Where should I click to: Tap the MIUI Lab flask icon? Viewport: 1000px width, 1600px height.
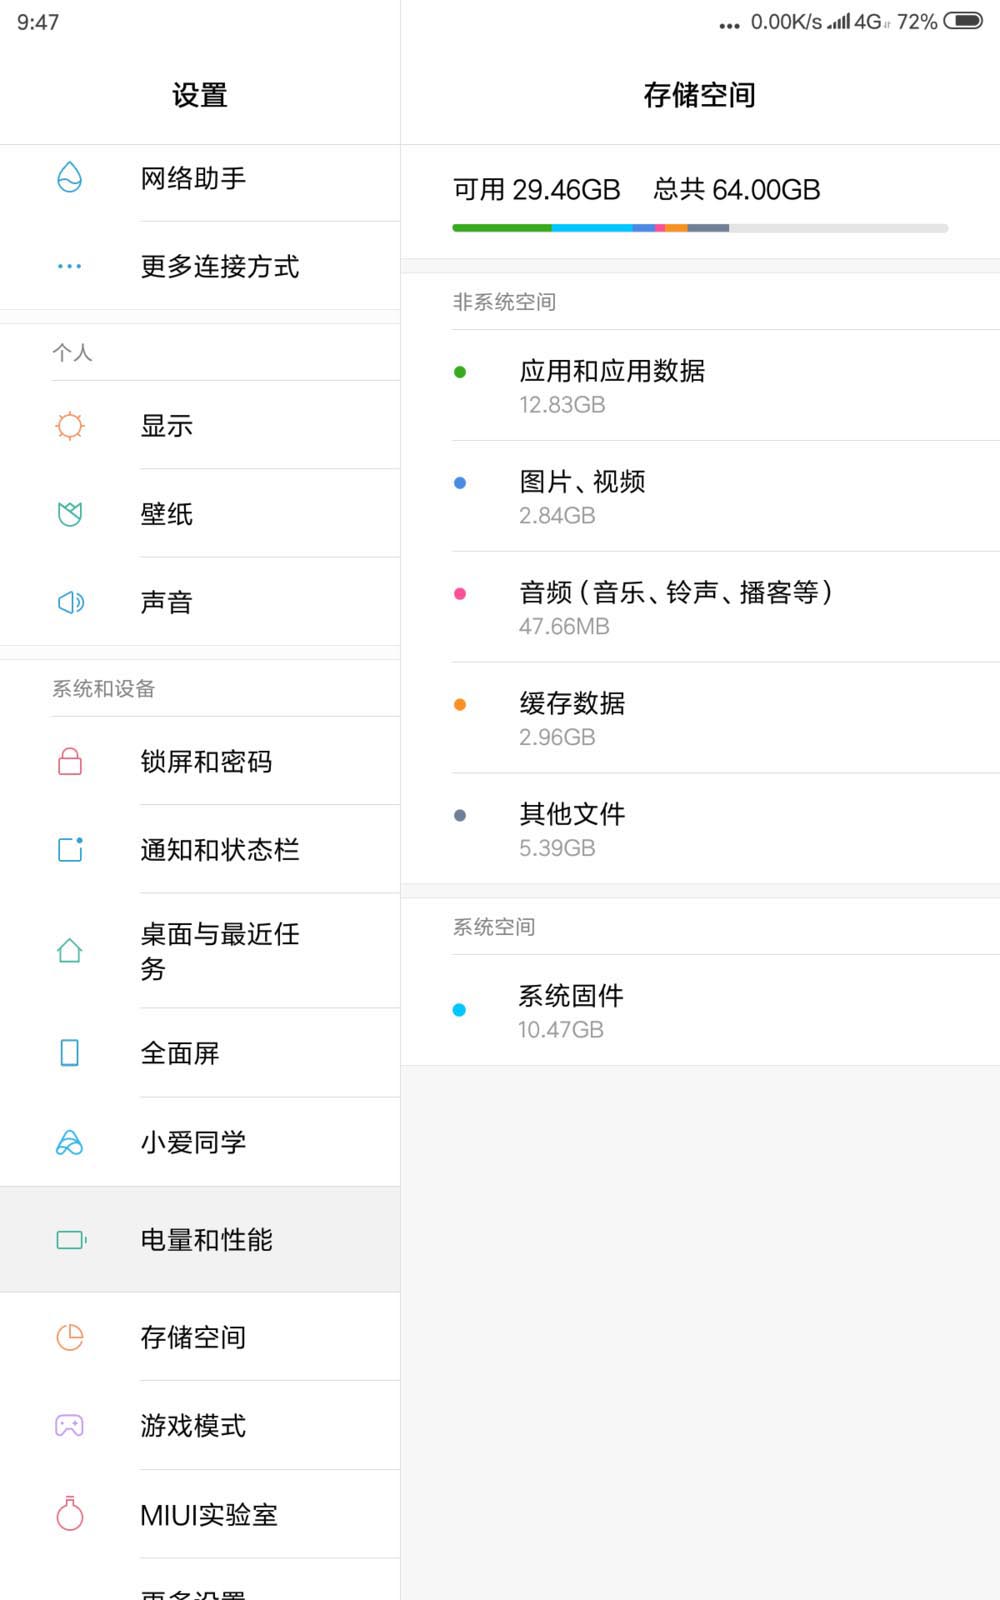tap(70, 1514)
